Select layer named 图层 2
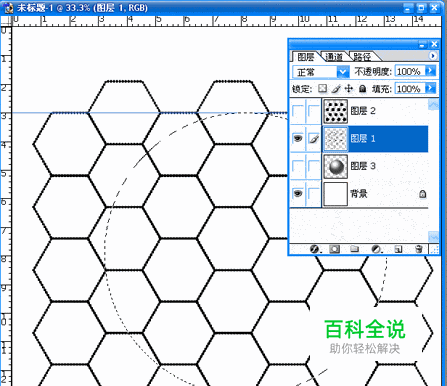This screenshot has height=386, width=447. pos(363,111)
